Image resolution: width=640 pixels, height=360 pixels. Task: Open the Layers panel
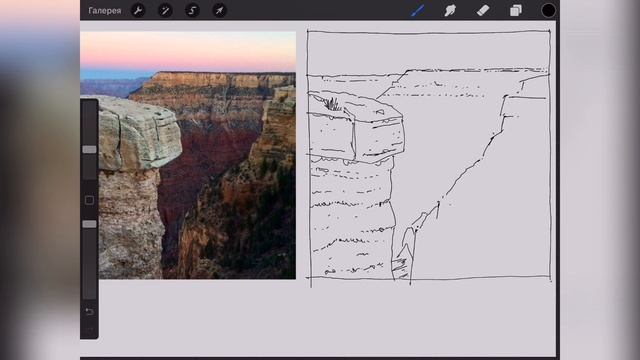[x=516, y=11]
